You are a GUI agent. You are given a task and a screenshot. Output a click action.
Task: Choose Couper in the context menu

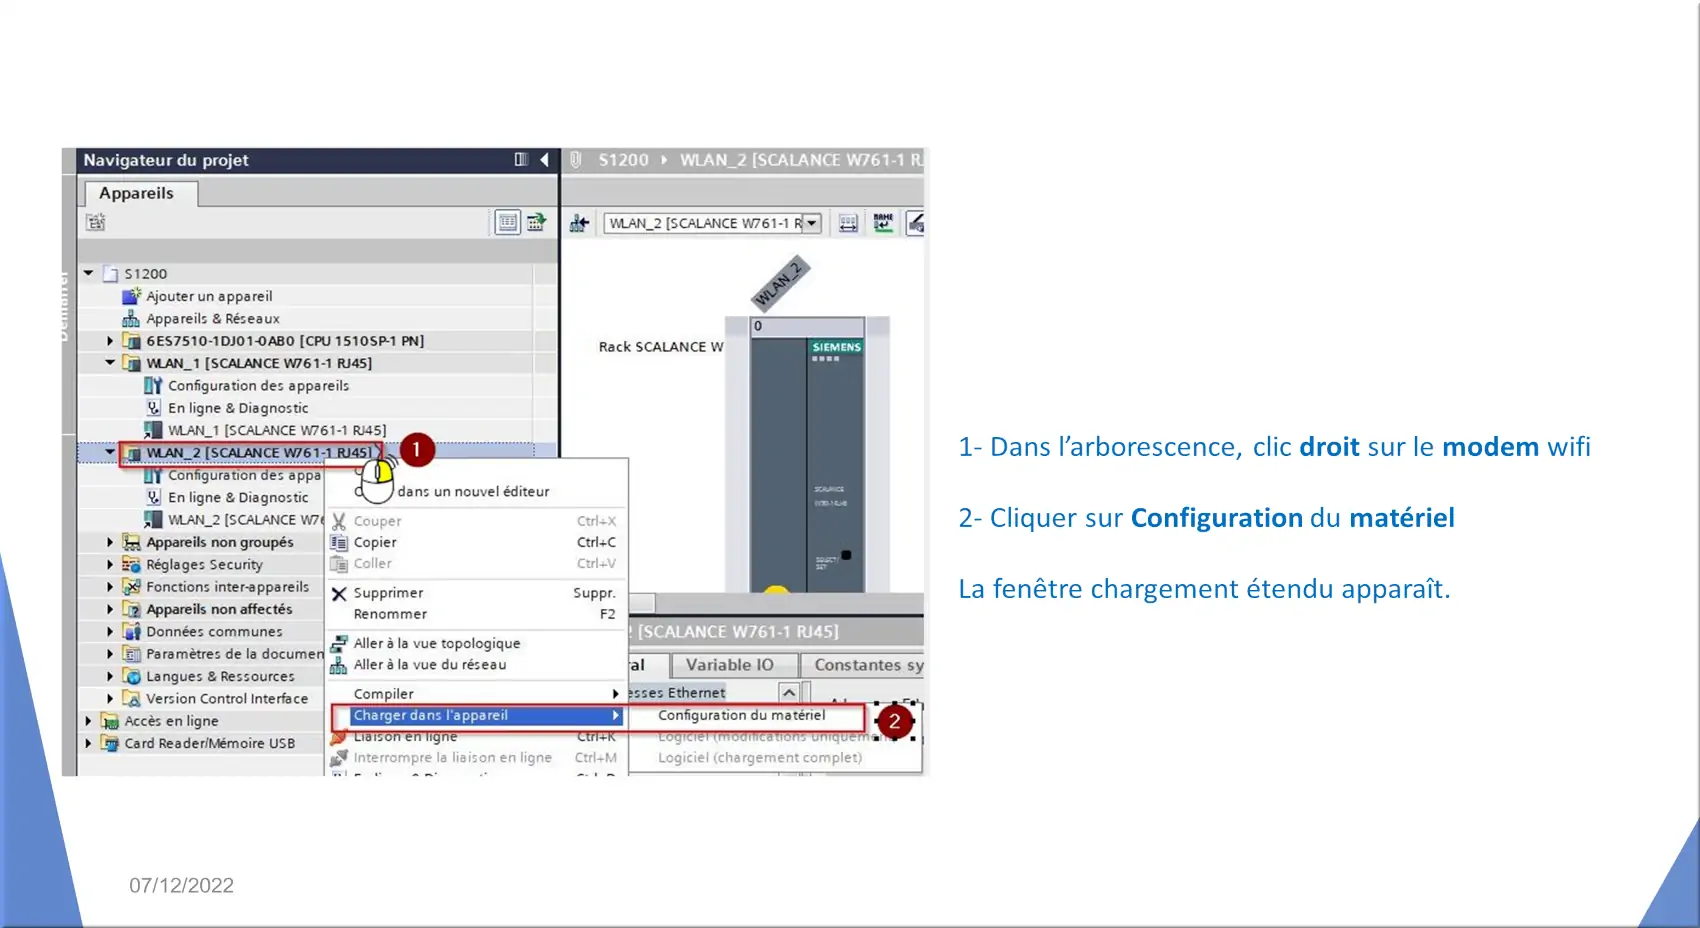pos(476,521)
